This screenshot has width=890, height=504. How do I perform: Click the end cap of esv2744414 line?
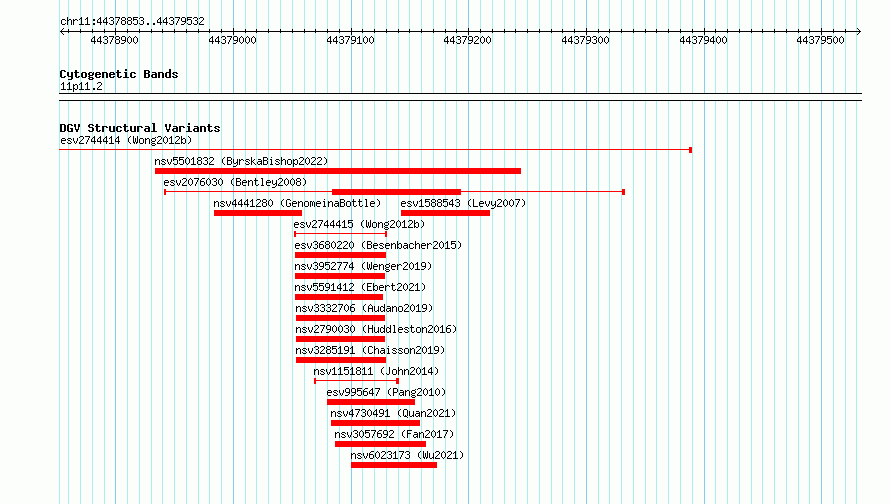click(690, 150)
